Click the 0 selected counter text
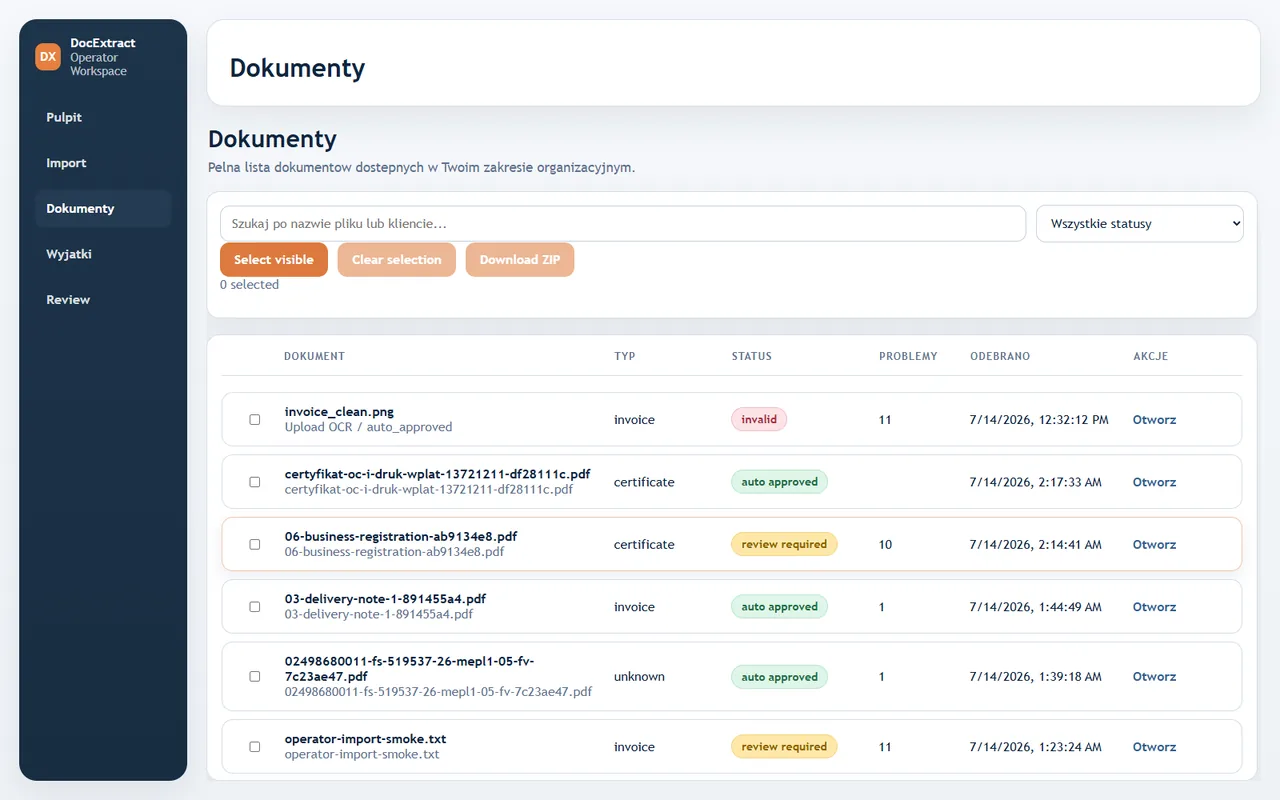Image resolution: width=1280 pixels, height=800 pixels. [249, 285]
